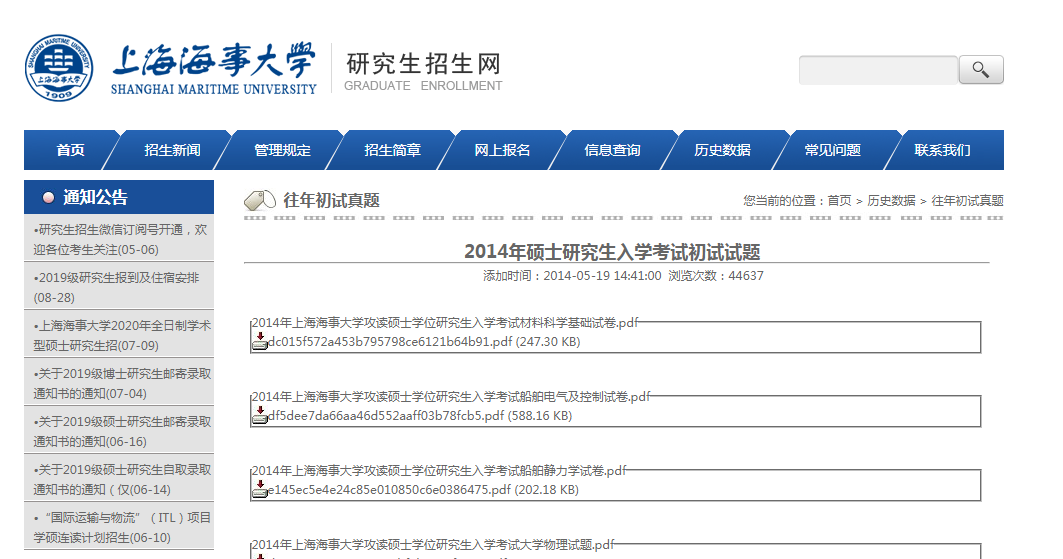Viewport: 1063px width, 559px height.
Task: Open 常见问题 navigation item
Action: (x=832, y=150)
